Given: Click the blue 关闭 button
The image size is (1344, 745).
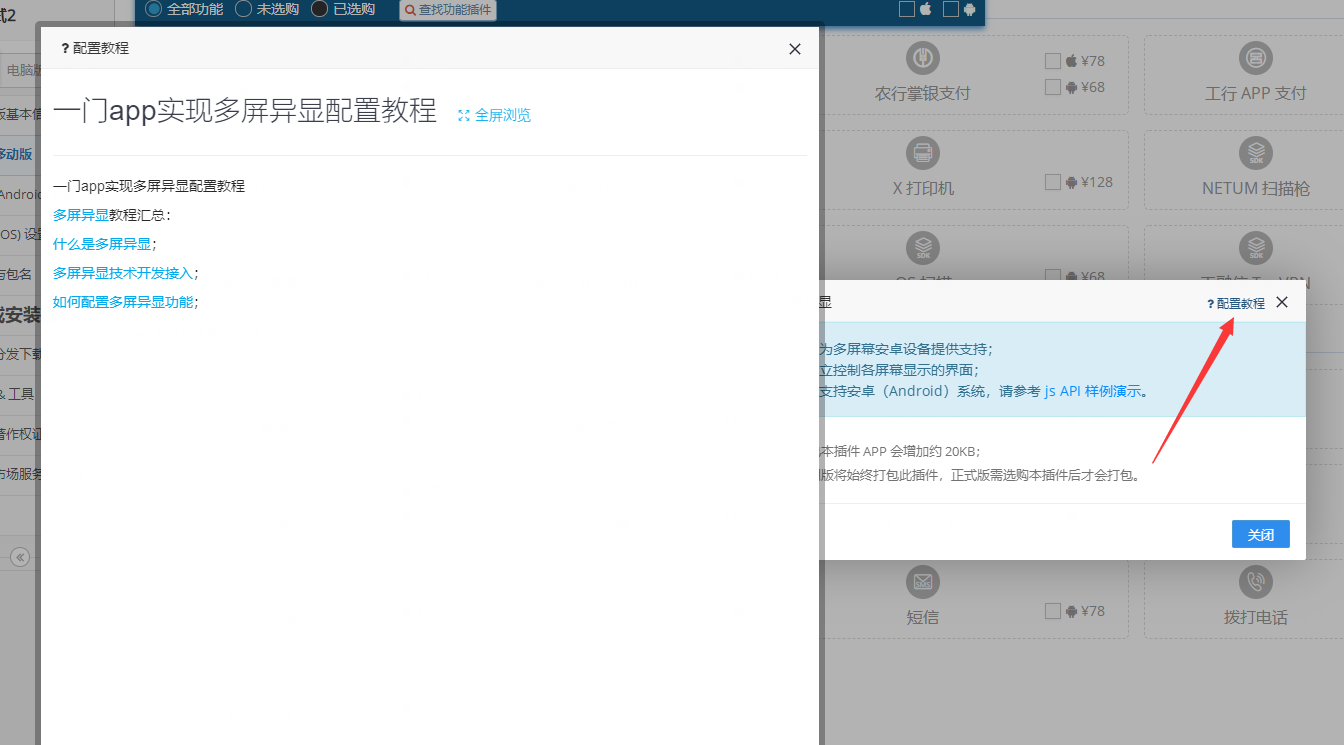Looking at the screenshot, I should tap(1261, 534).
